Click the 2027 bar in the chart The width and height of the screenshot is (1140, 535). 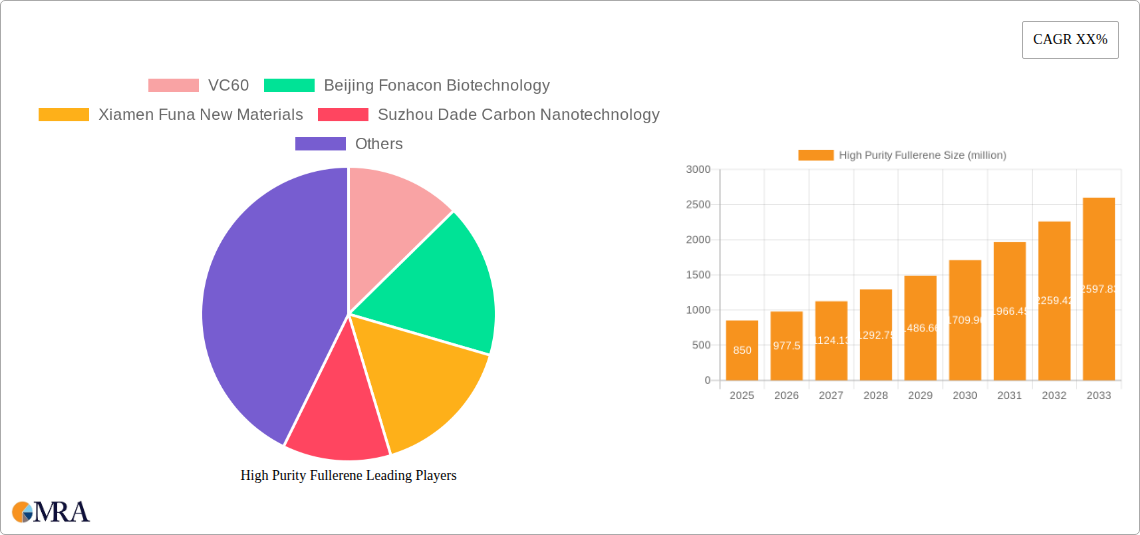point(831,341)
